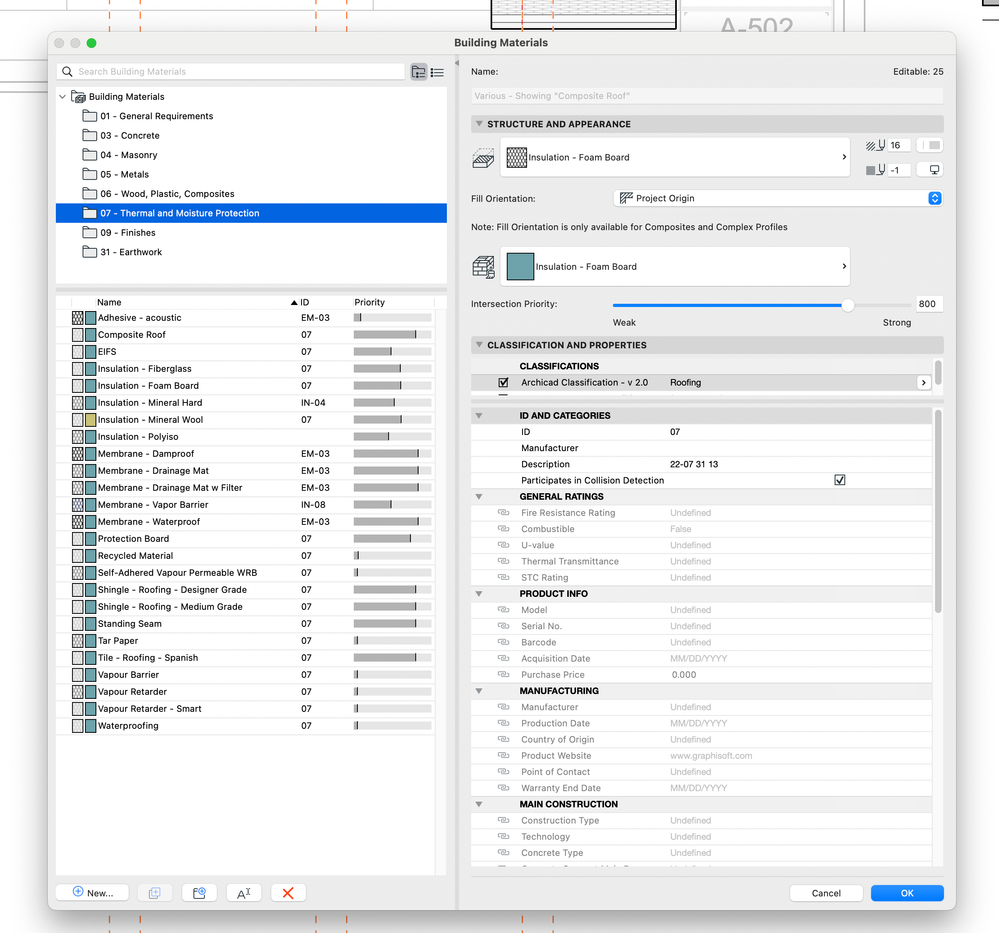Click the Building Materials root folder icon
The height and width of the screenshot is (933, 999).
point(78,97)
